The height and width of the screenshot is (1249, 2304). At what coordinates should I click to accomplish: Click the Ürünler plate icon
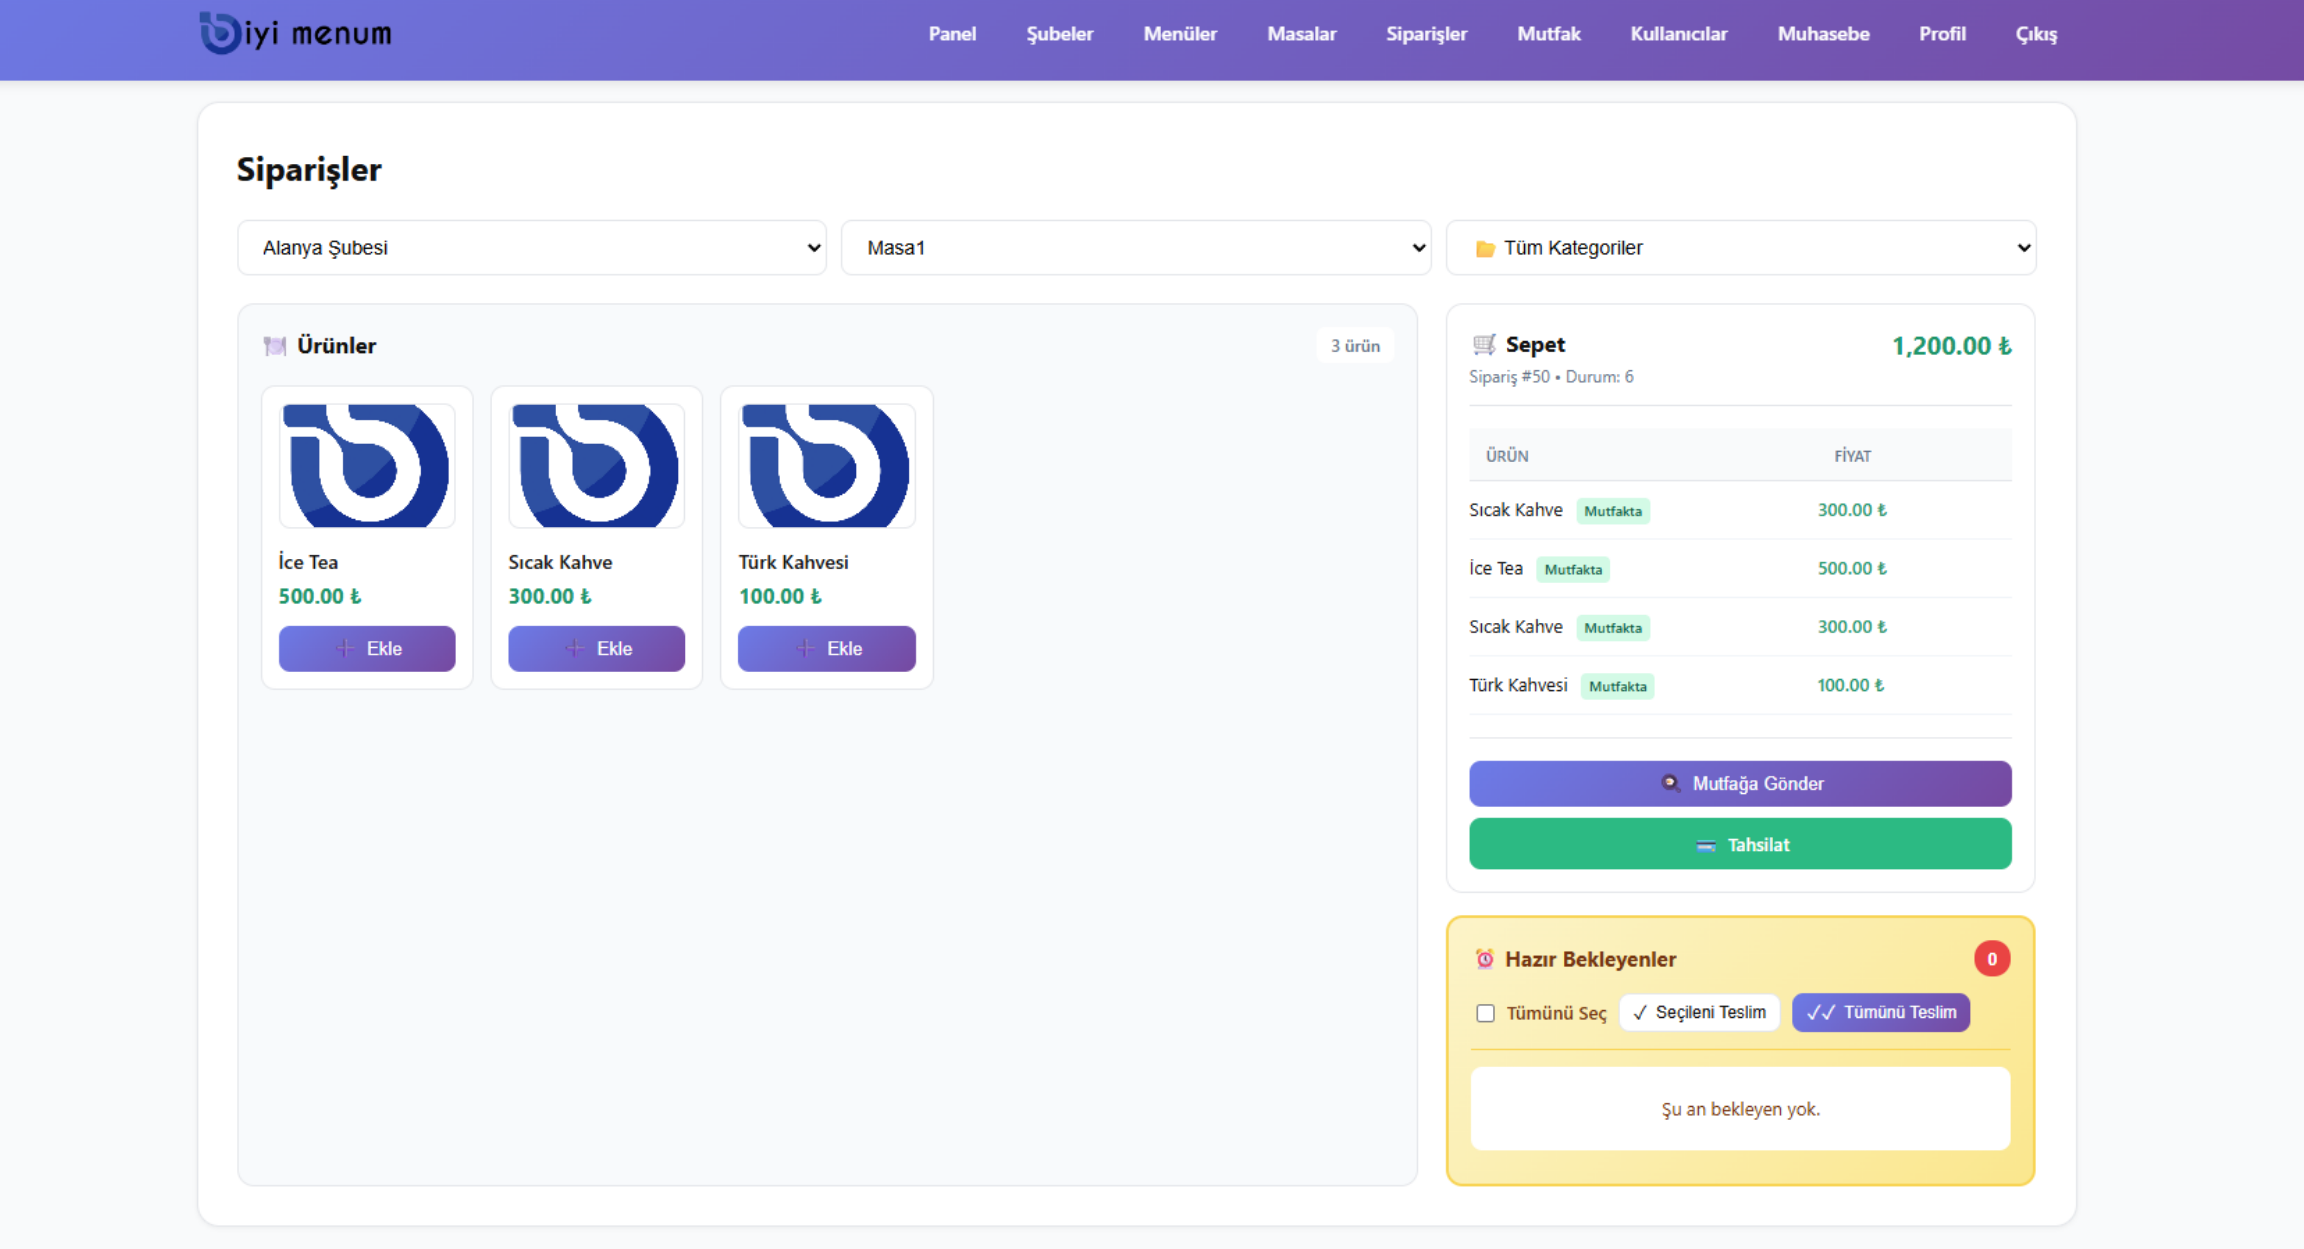coord(274,346)
